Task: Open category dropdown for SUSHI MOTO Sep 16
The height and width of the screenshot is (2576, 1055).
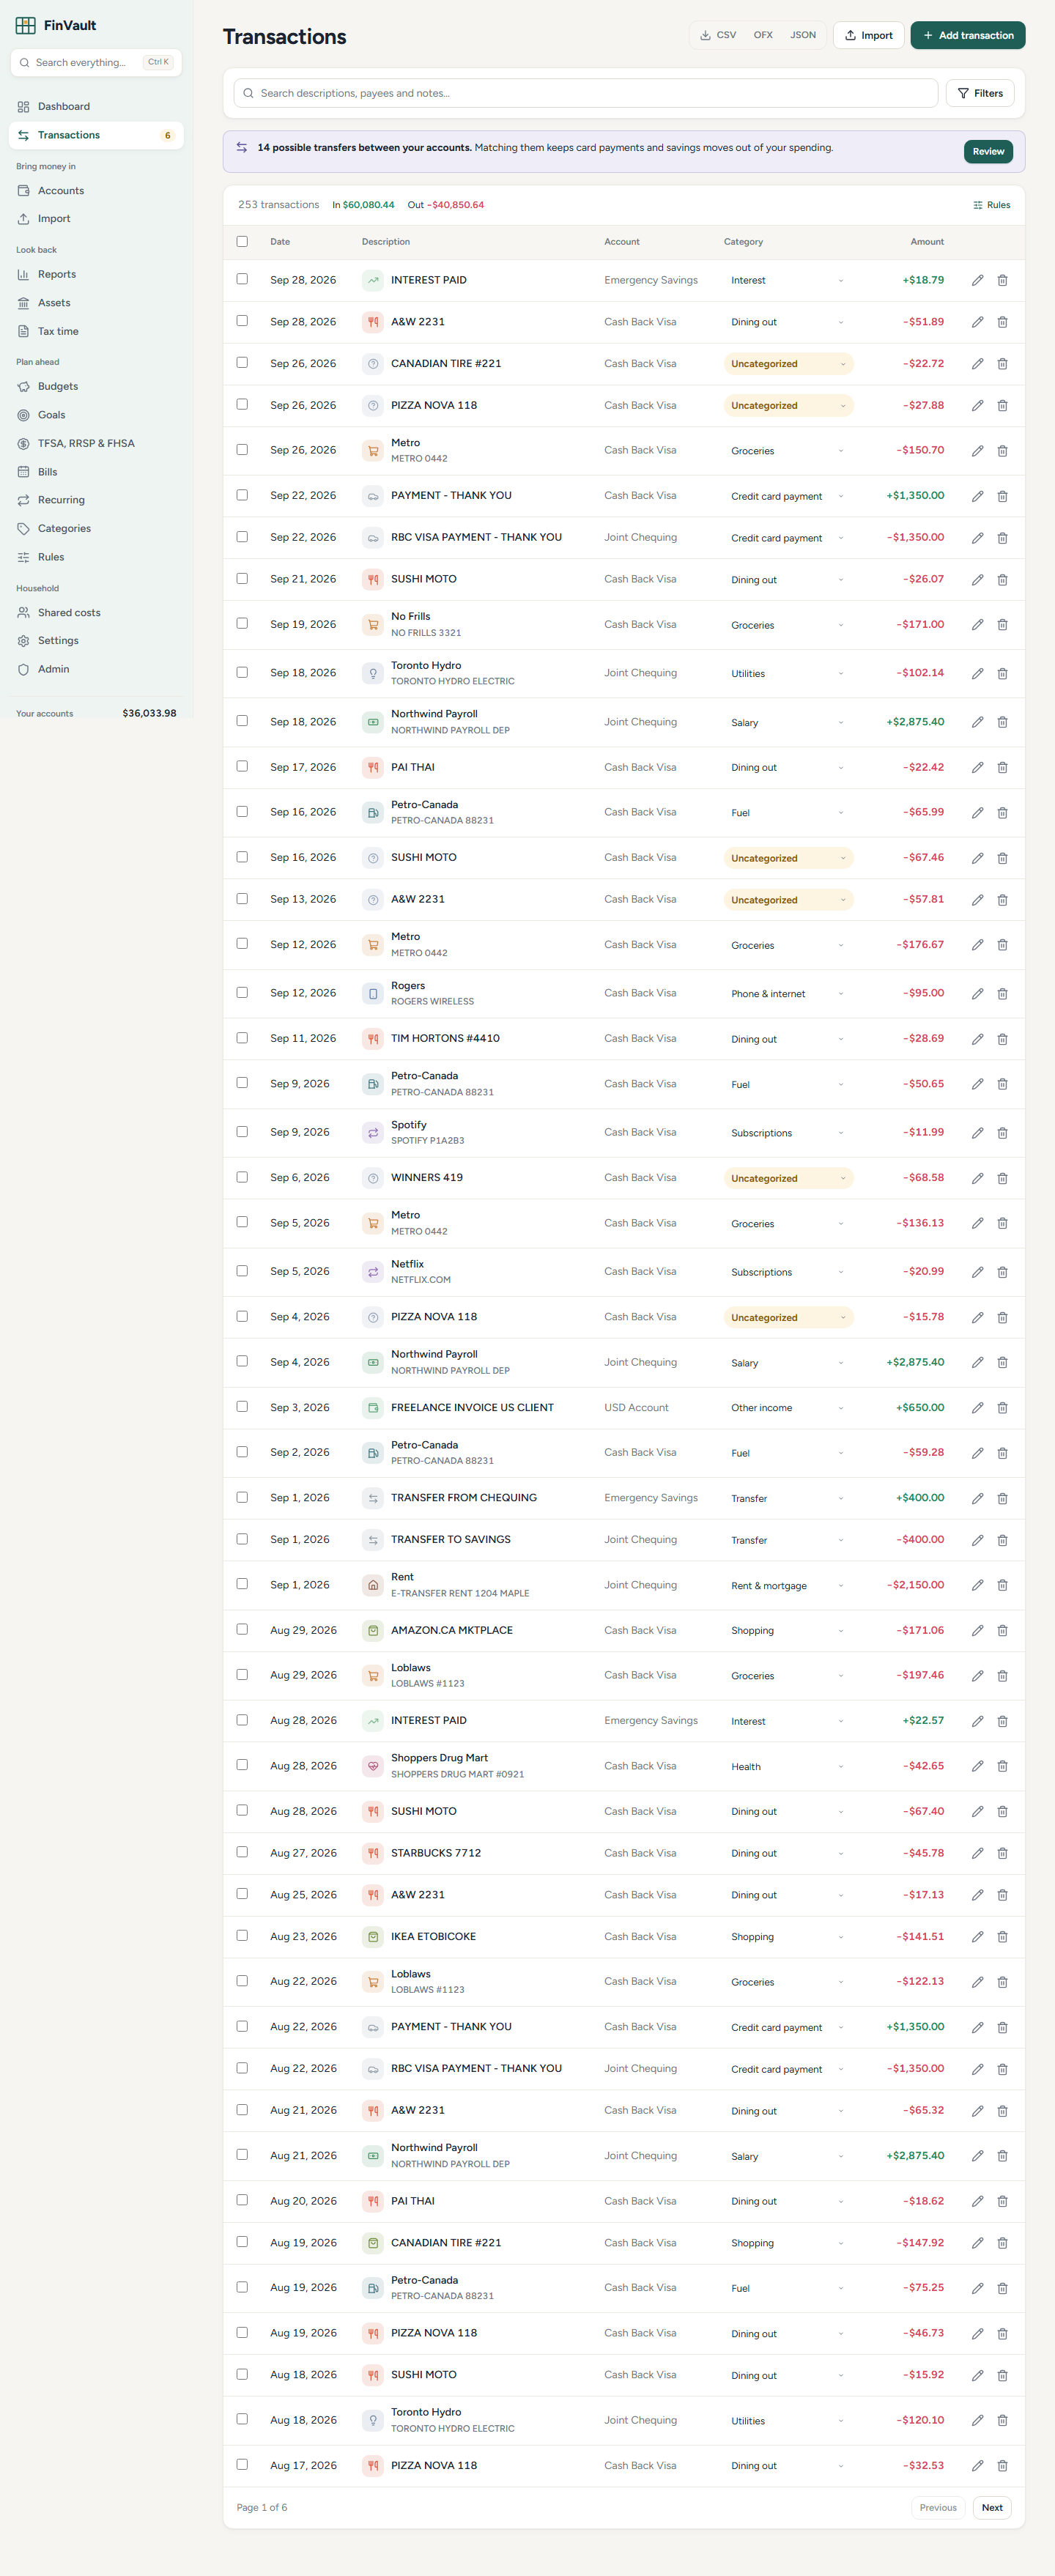Action: 788,858
